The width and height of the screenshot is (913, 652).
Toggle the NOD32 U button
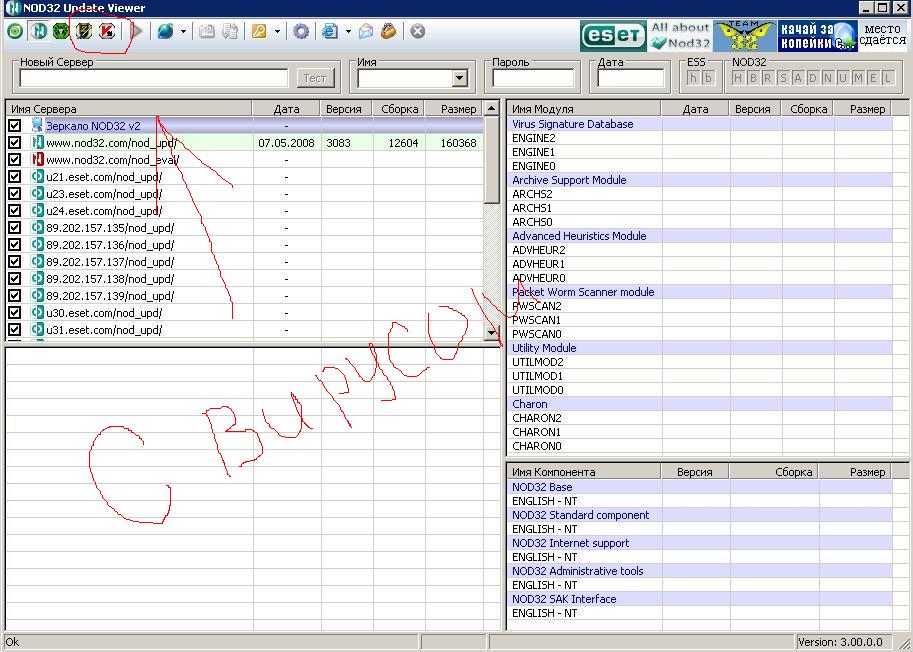843,77
